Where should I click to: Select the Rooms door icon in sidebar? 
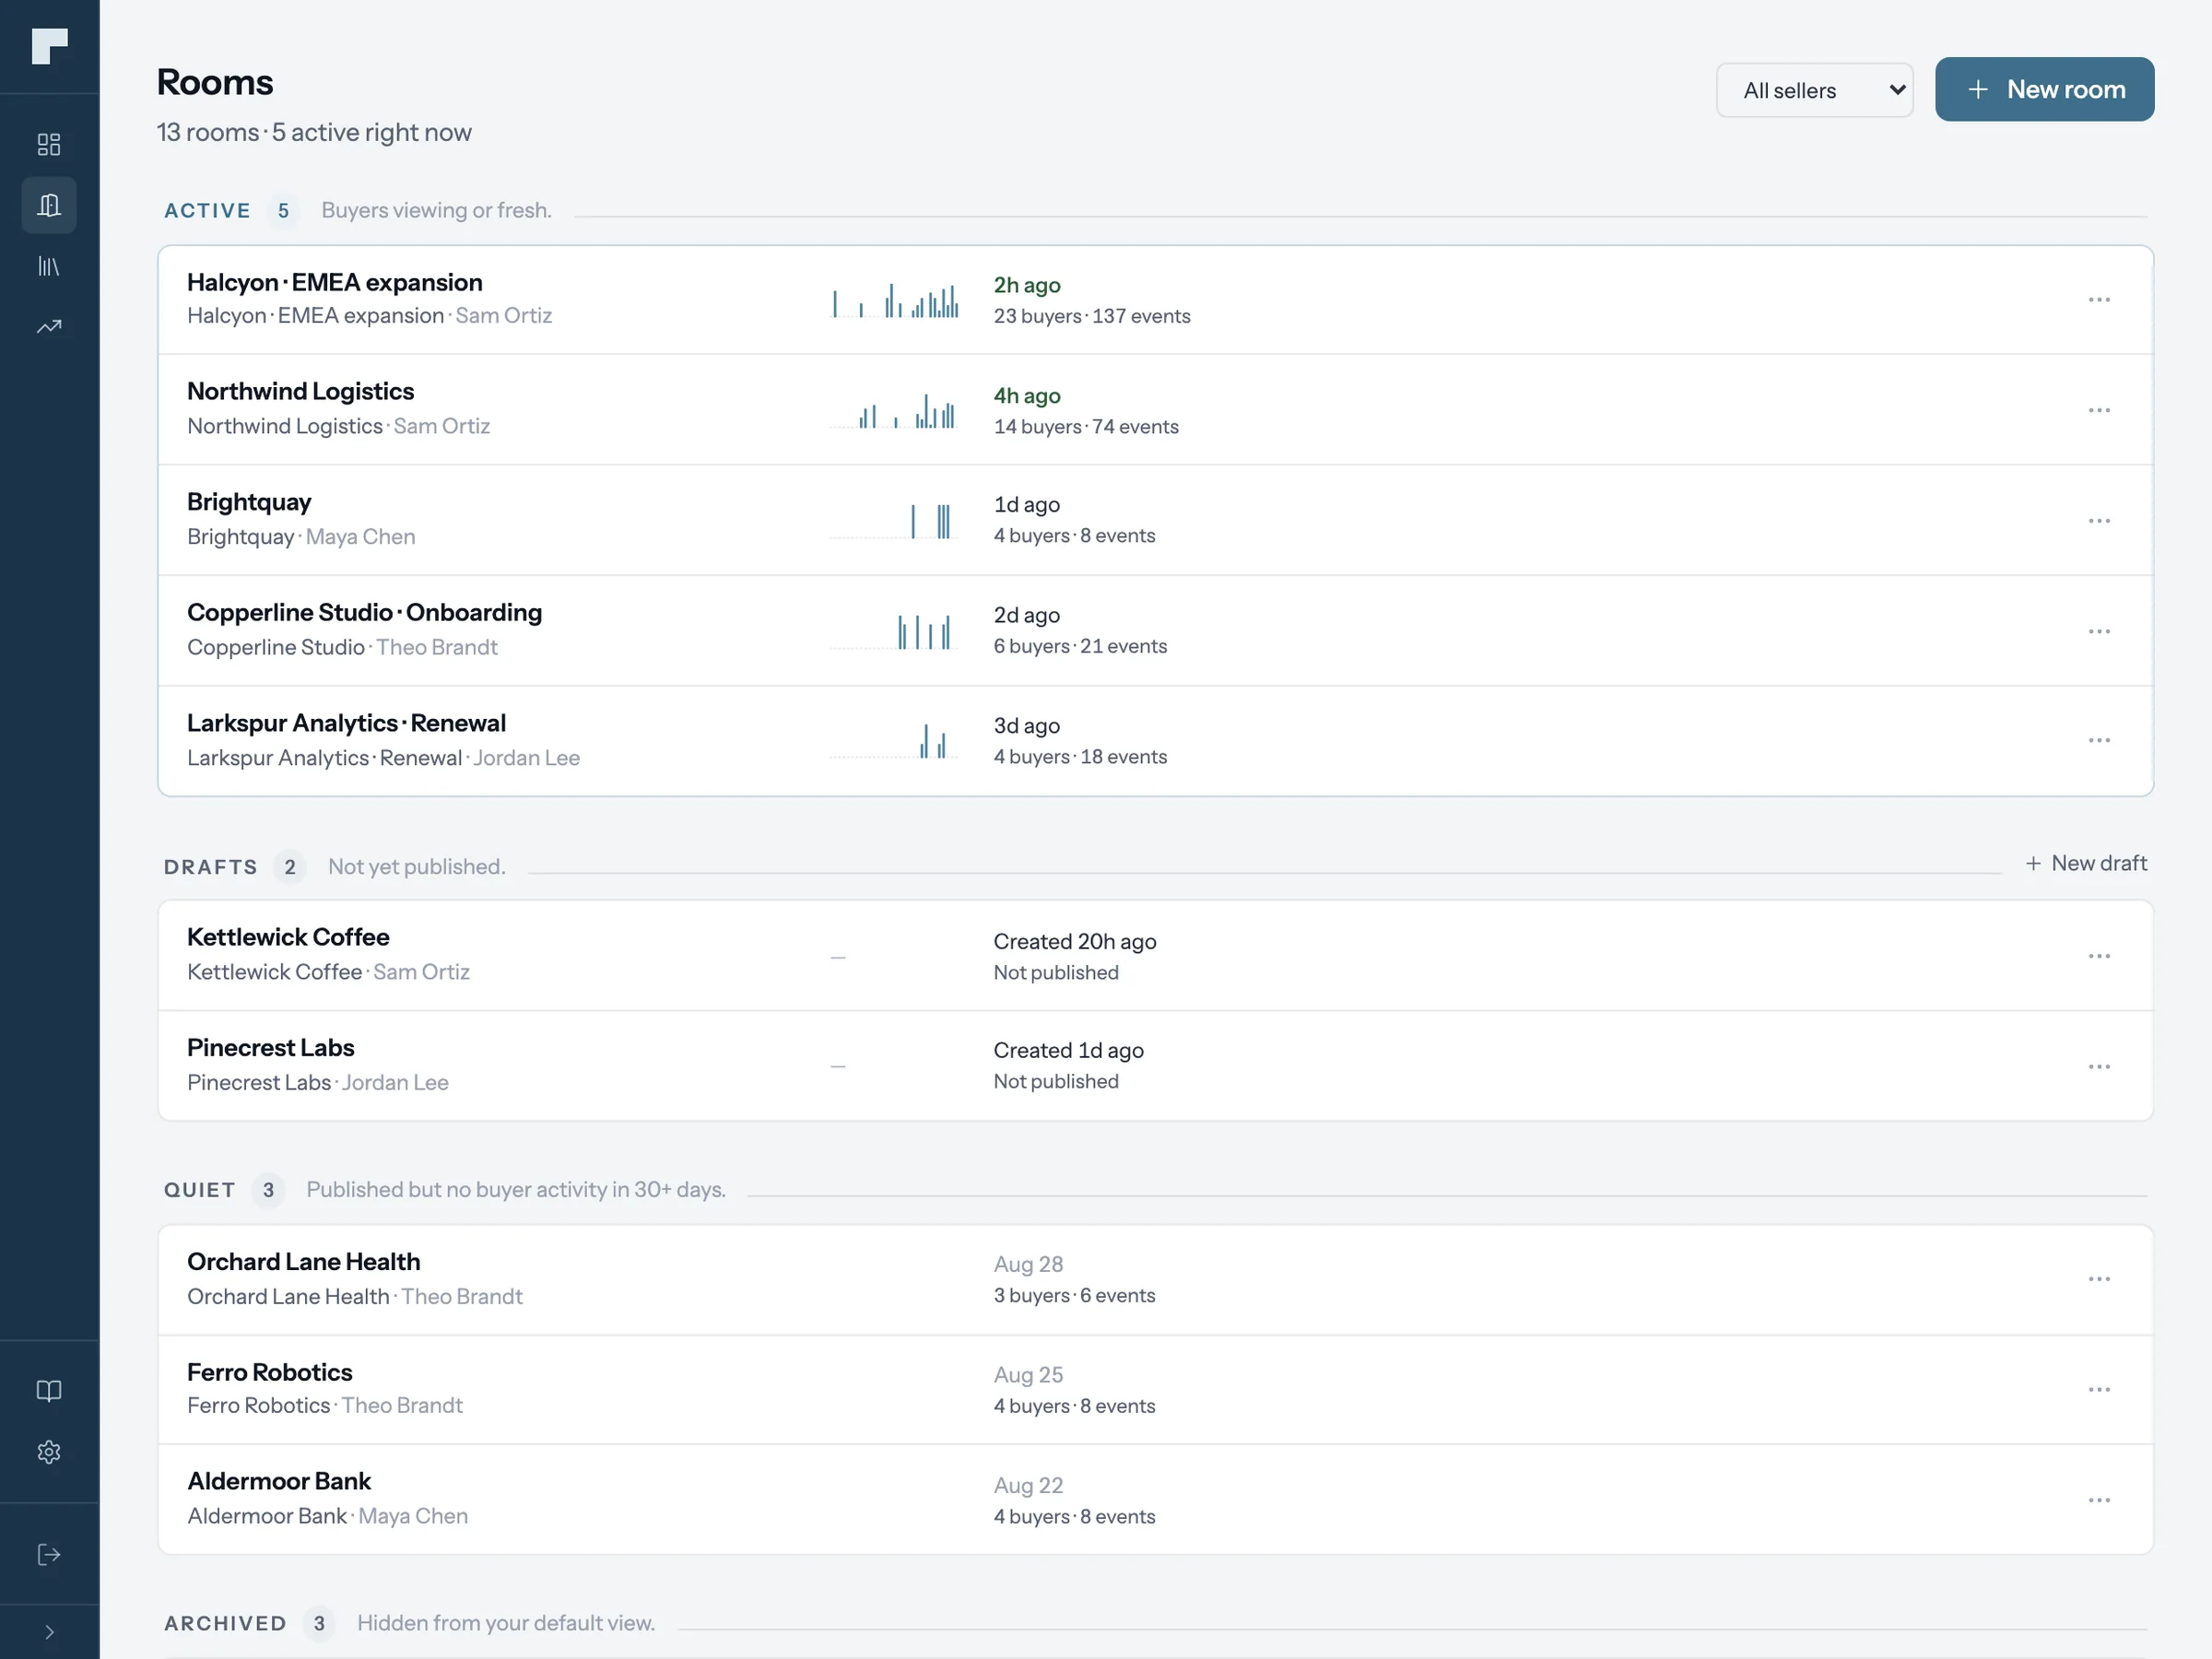49,205
